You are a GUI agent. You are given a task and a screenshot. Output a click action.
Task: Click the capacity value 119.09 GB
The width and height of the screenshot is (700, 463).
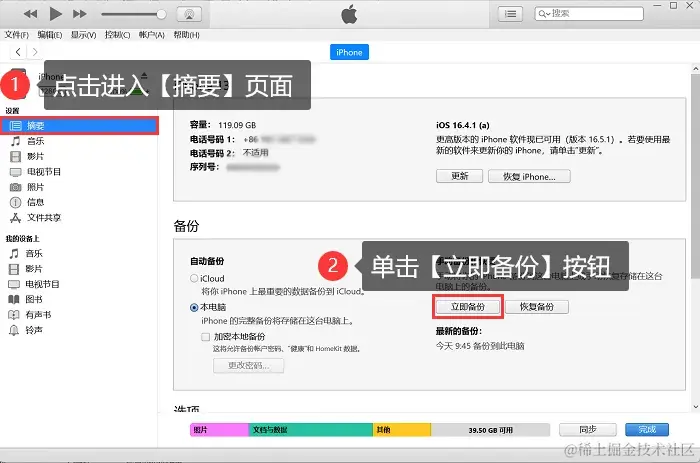237,125
